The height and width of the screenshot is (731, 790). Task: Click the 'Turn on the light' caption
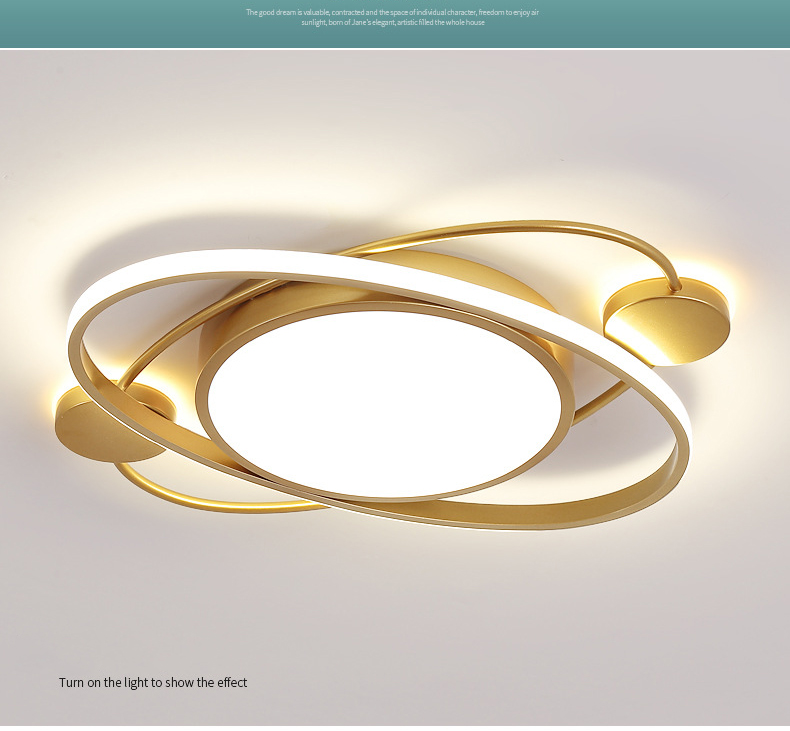pos(152,682)
